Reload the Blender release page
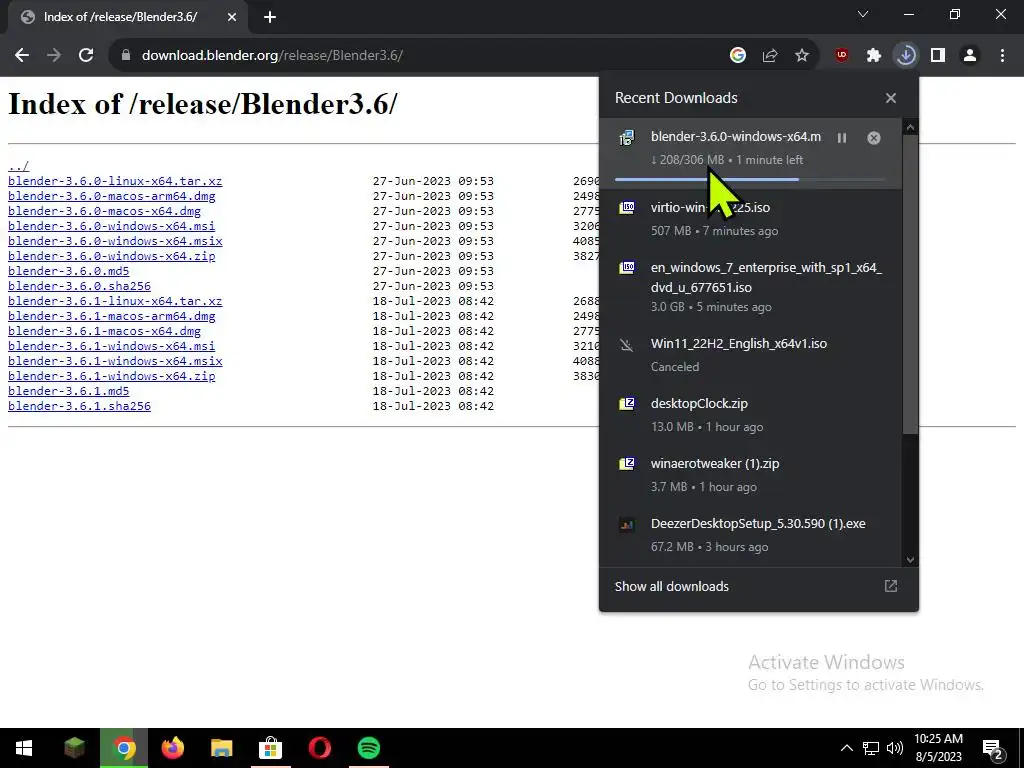The height and width of the screenshot is (768, 1024). [x=86, y=56]
